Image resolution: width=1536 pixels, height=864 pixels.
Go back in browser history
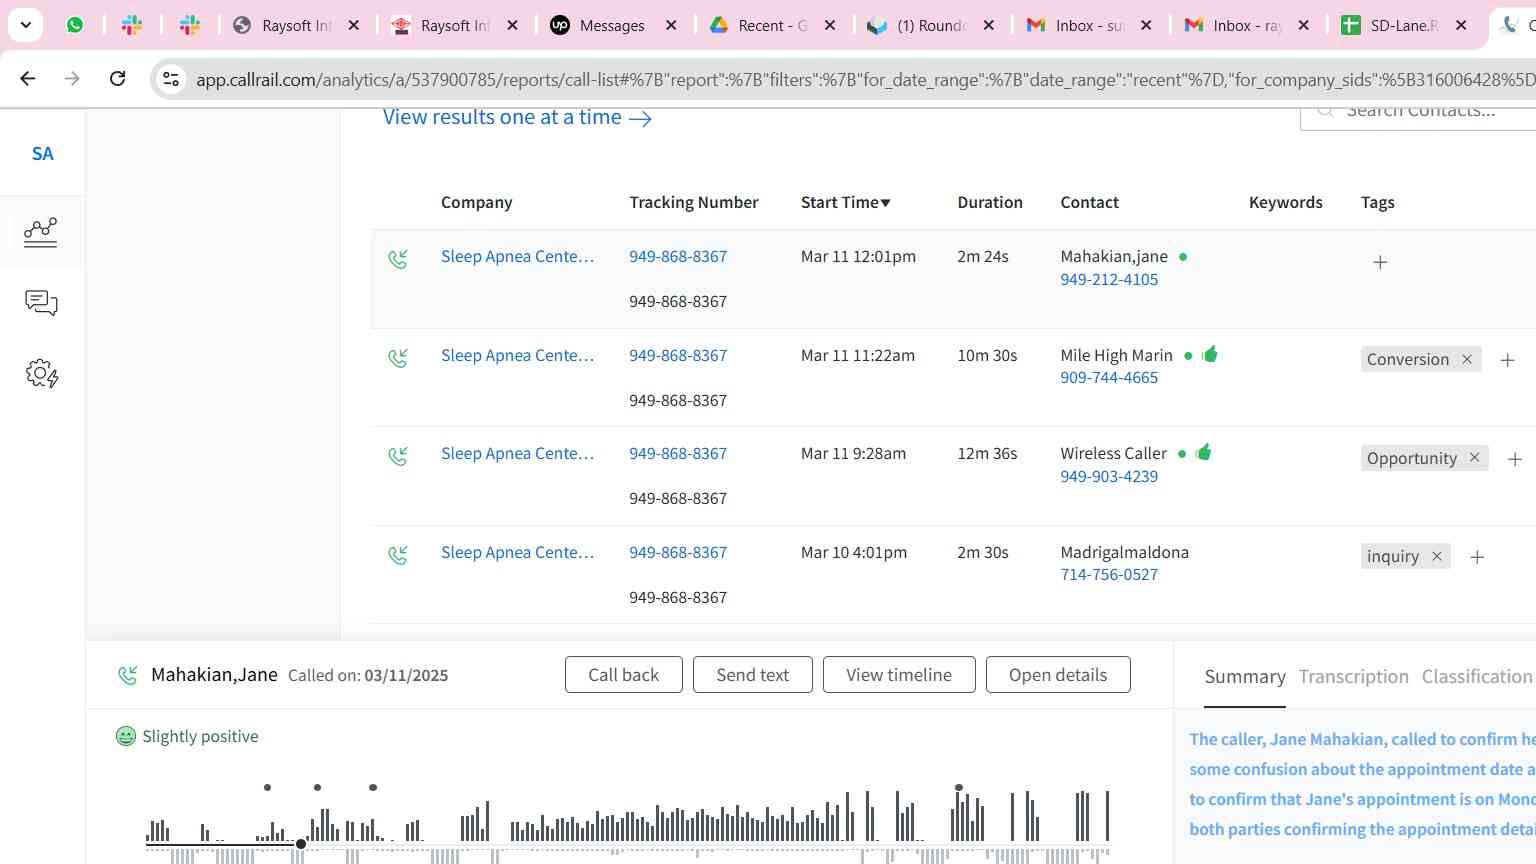coord(27,78)
